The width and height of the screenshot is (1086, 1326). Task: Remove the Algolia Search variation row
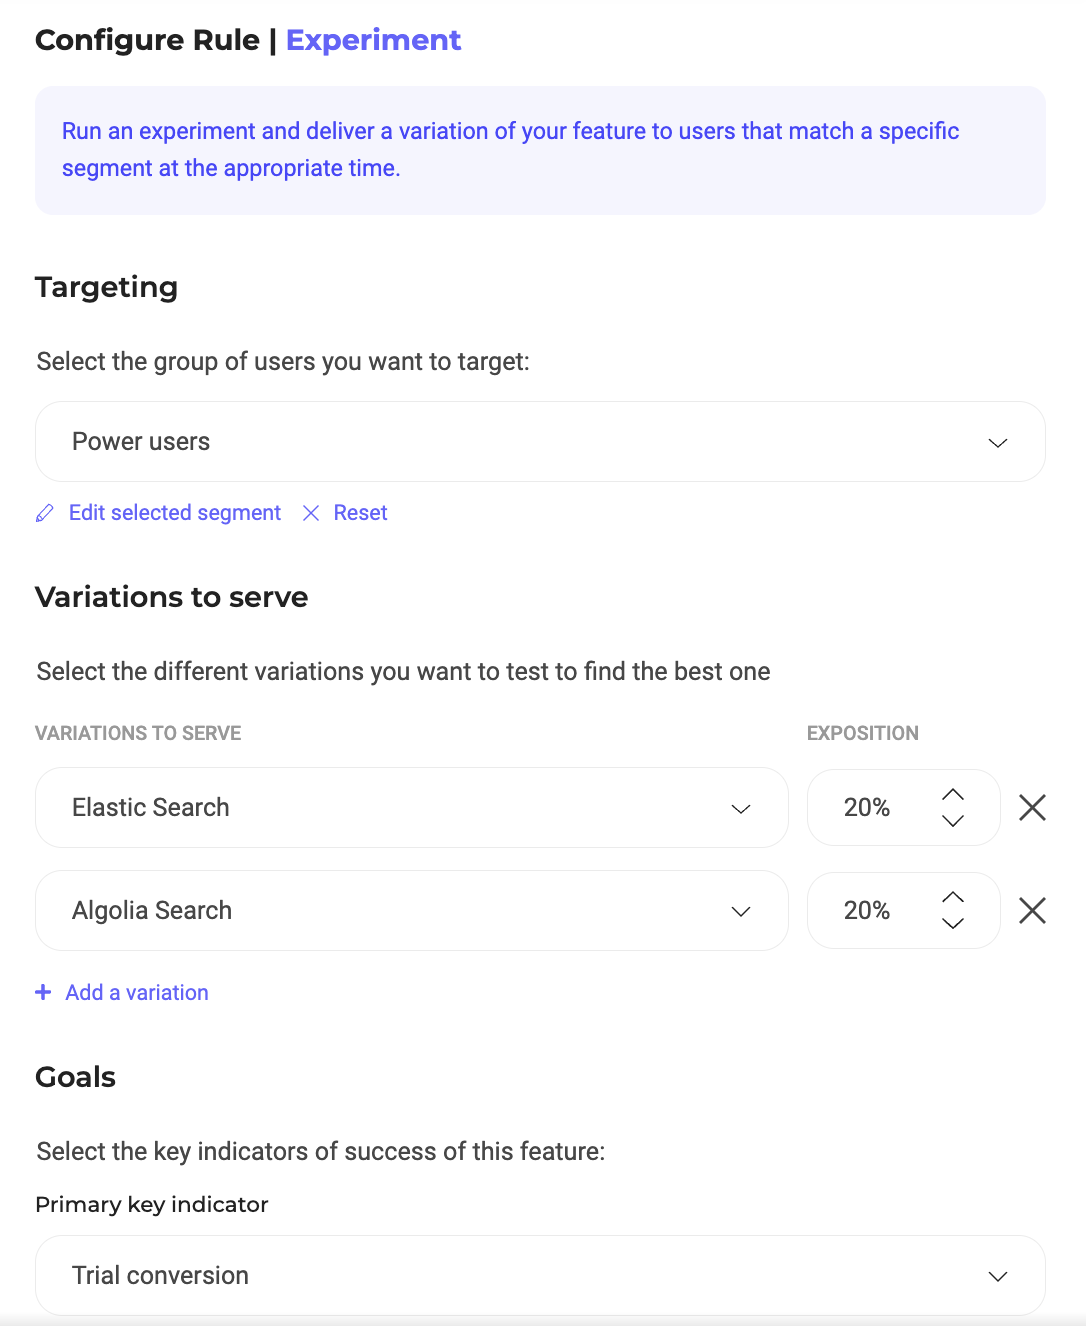pos(1032,911)
